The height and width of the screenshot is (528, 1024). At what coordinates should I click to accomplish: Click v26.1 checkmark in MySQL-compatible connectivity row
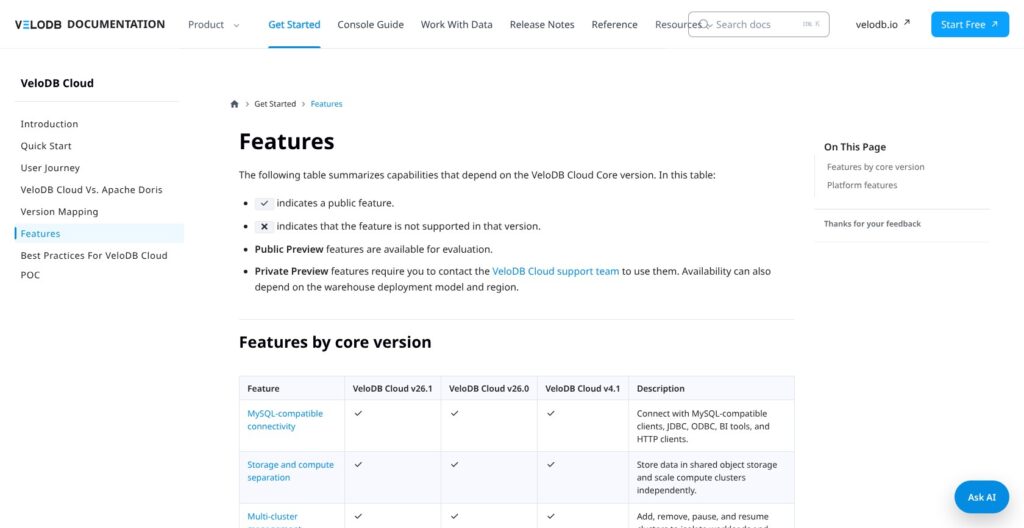(x=358, y=413)
